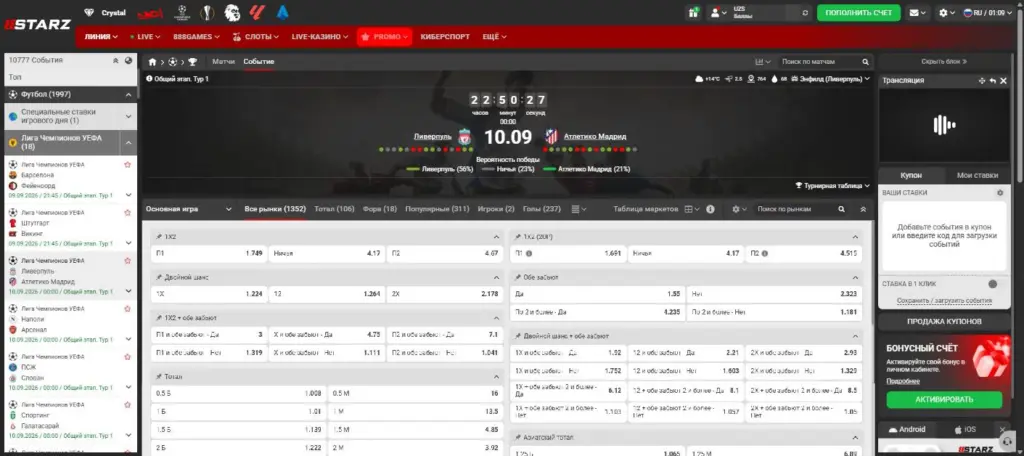Open the messages envelope dropdown
This screenshot has width=1024, height=456.
click(918, 12)
